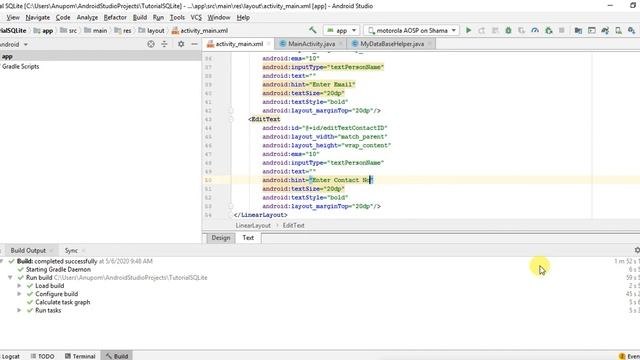Expand the Run tasks node

tap(19, 310)
